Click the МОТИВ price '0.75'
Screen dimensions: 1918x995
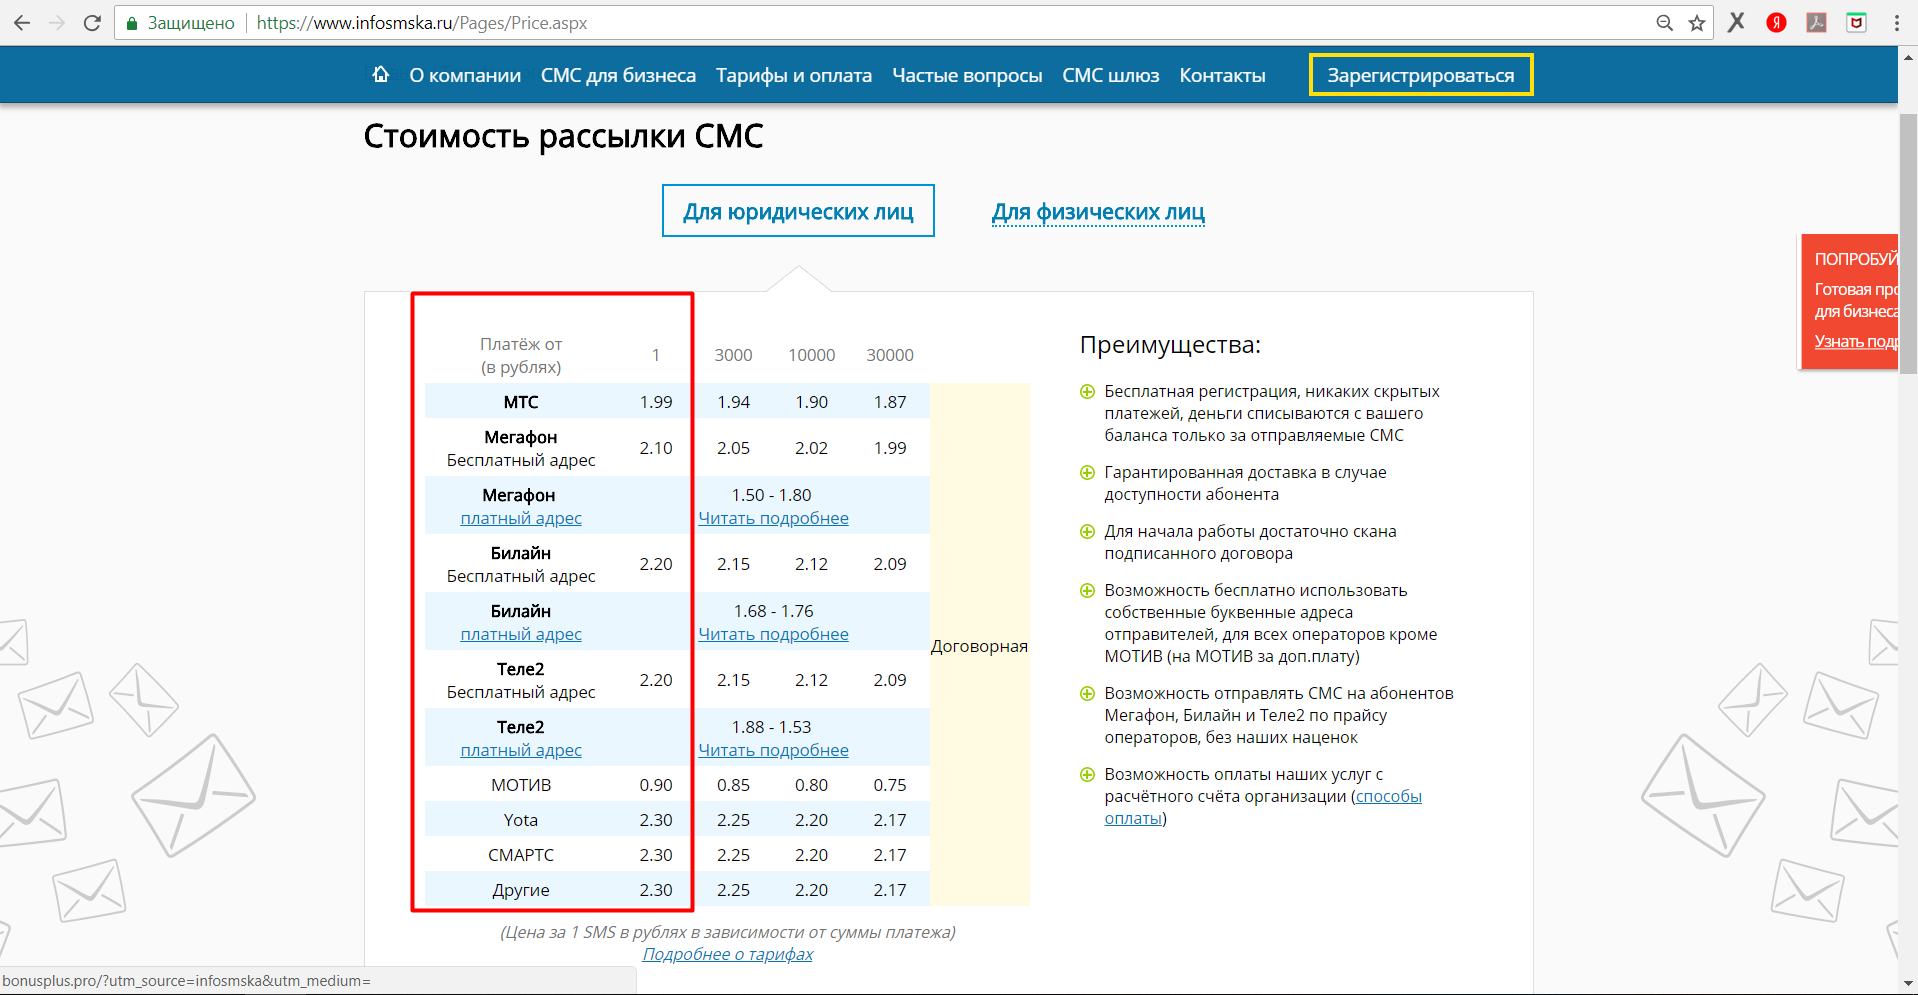[x=890, y=785]
